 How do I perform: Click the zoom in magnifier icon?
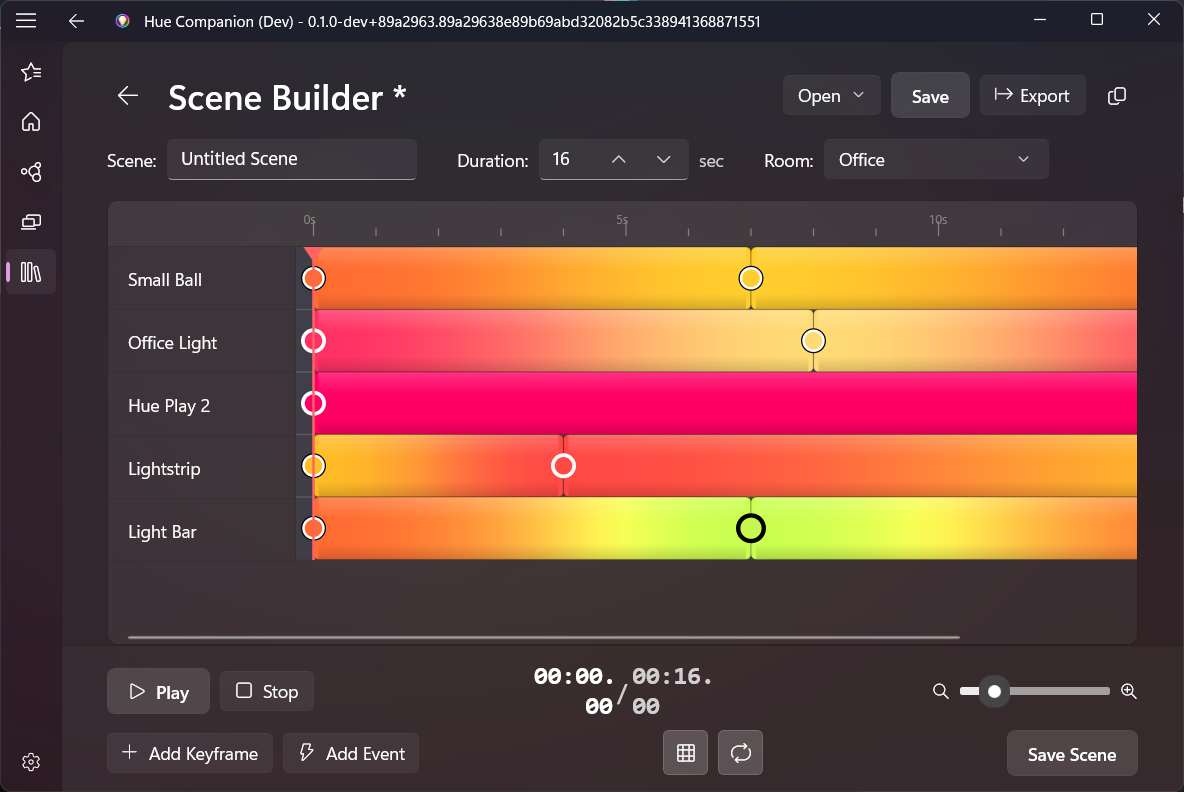(1129, 691)
